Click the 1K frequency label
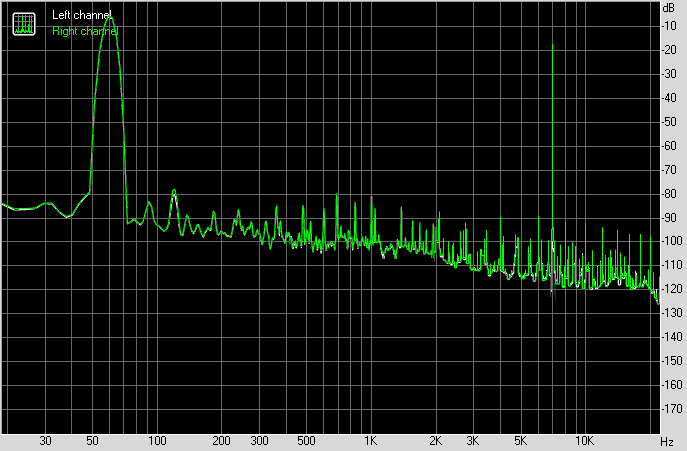687x451 pixels. coord(371,441)
